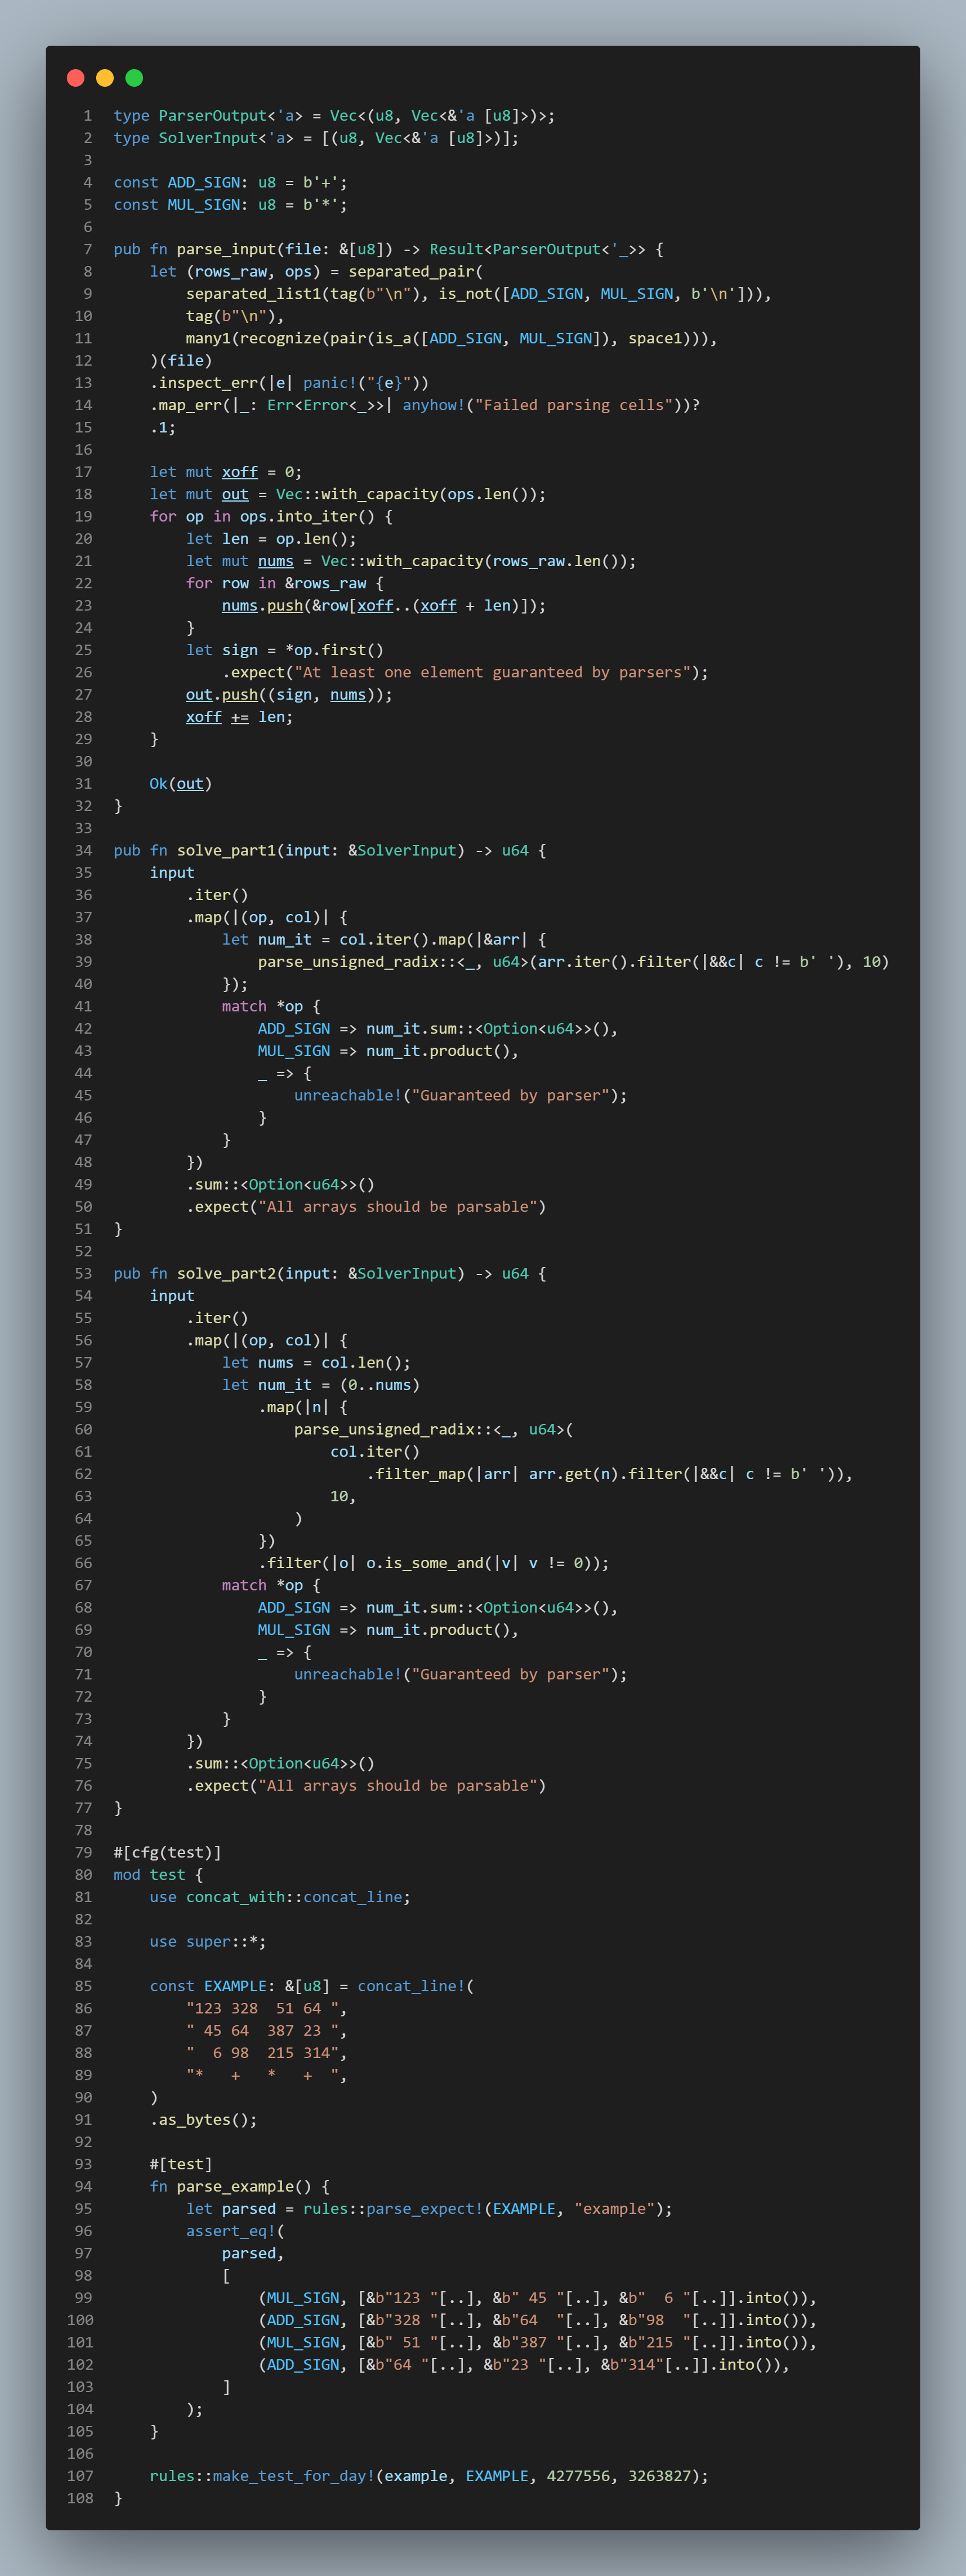The width and height of the screenshot is (966, 2576).
Task: Click the '#[test]' attribute on line 93
Action: click(181, 2164)
